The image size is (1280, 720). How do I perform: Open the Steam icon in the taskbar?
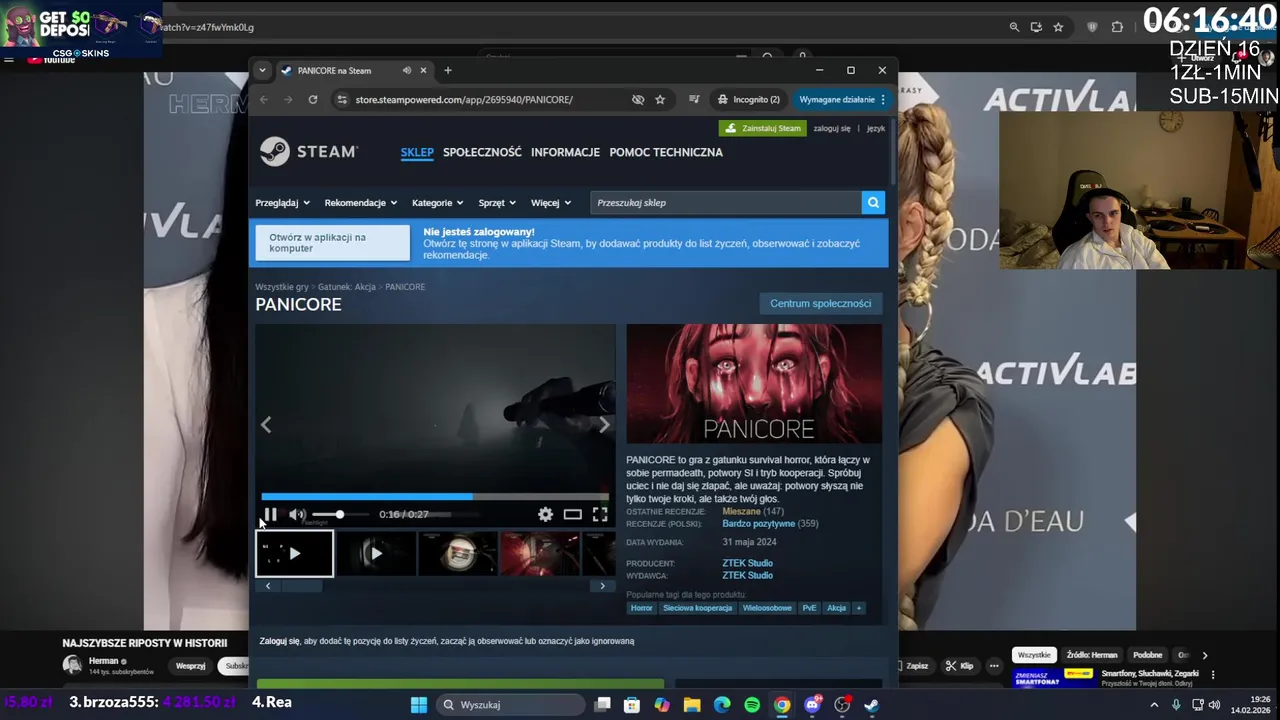tap(872, 705)
